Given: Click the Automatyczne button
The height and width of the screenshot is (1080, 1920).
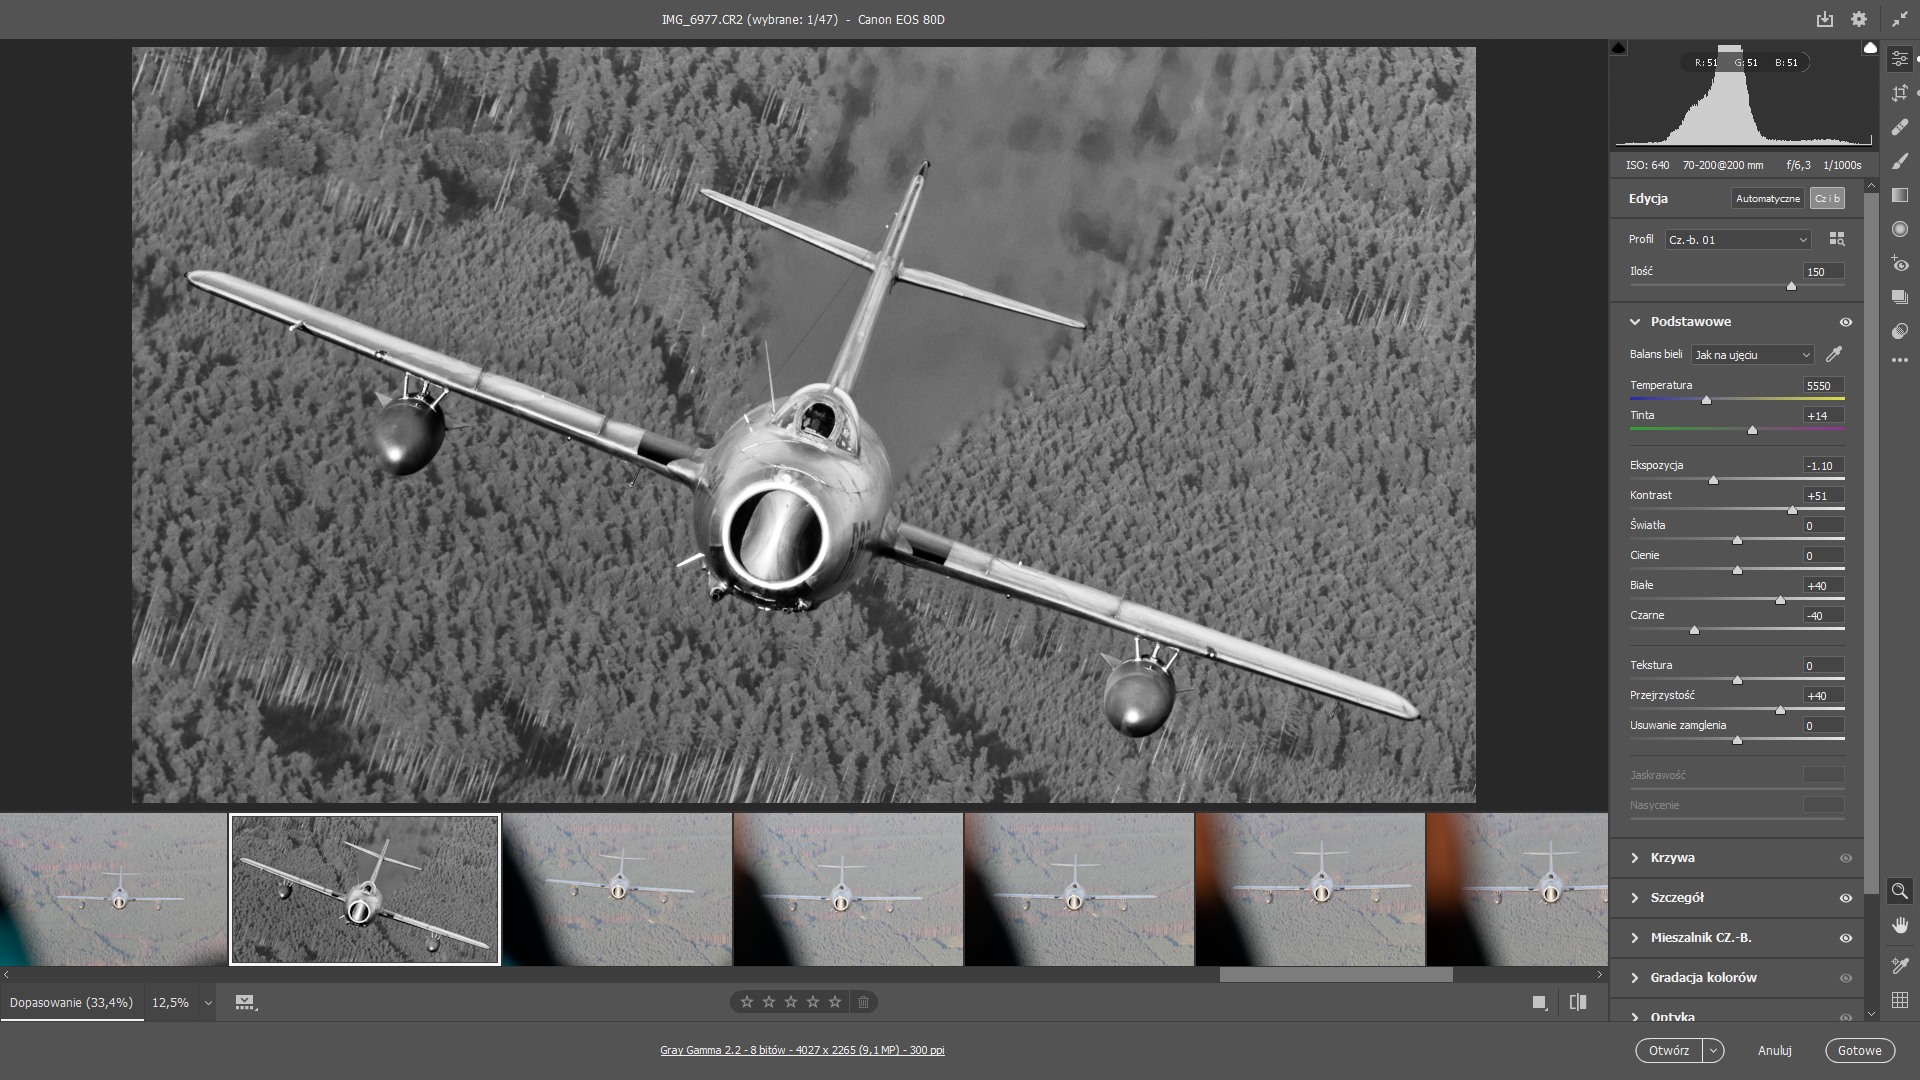Looking at the screenshot, I should (x=1767, y=198).
